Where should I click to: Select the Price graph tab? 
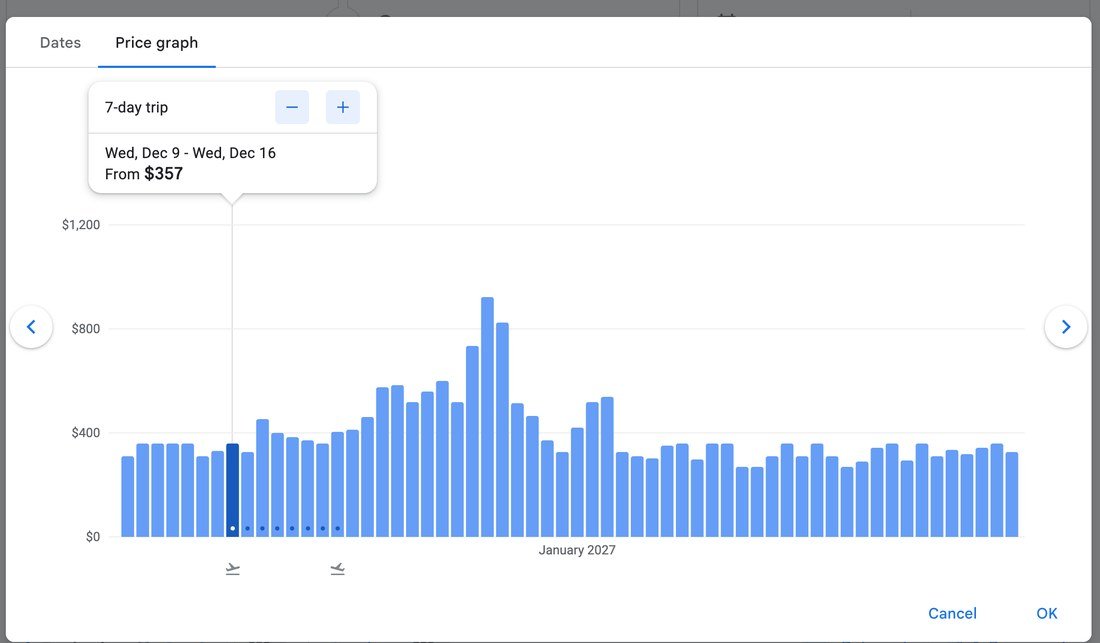pyautogui.click(x=156, y=43)
